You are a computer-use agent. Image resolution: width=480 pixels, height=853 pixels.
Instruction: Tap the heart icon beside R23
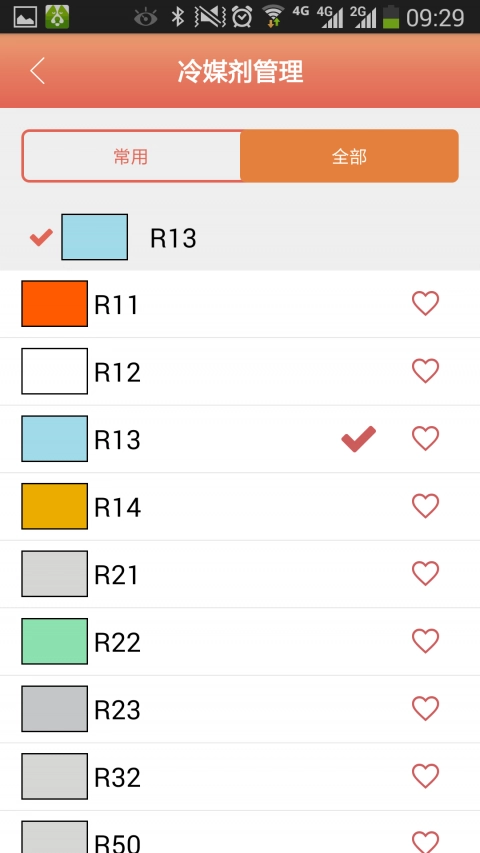(x=425, y=708)
